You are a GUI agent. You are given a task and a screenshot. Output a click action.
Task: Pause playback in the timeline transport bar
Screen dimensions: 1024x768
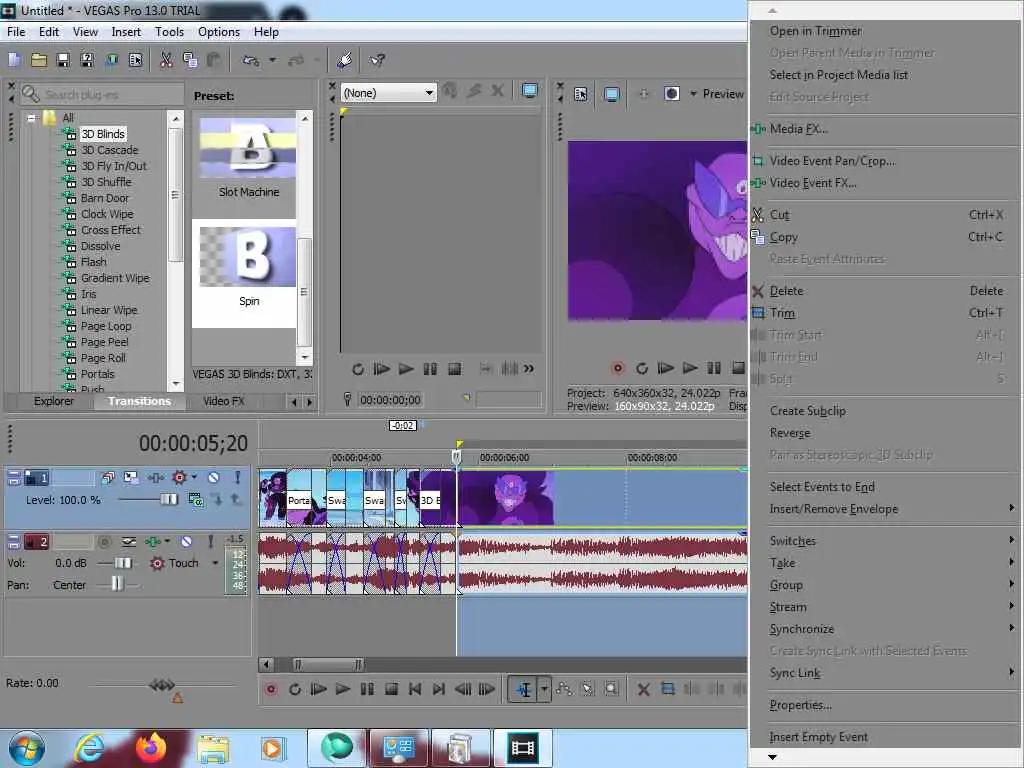click(367, 689)
